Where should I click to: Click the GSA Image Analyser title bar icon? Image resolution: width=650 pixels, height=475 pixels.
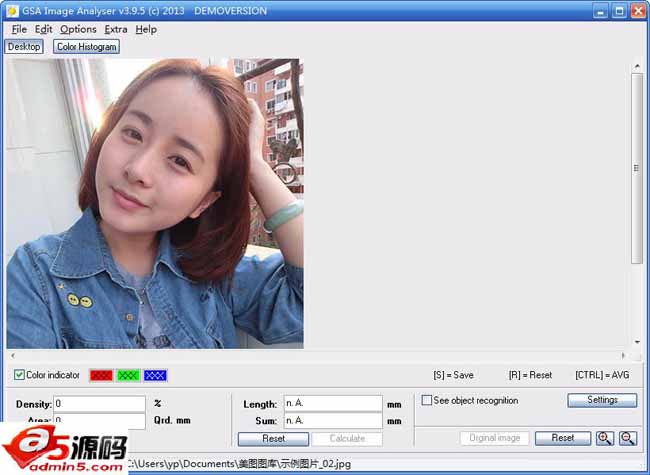[x=12, y=11]
